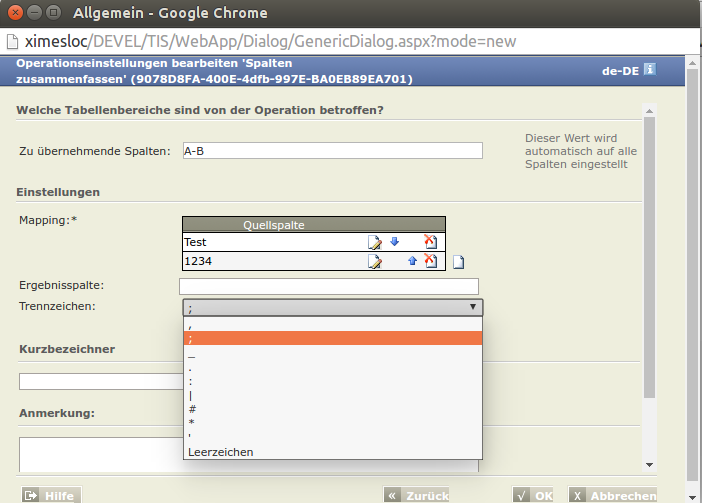Screen dimensions: 702x503
Task: Focus the Ergebnisspalte input field
Action: [x=329, y=286]
